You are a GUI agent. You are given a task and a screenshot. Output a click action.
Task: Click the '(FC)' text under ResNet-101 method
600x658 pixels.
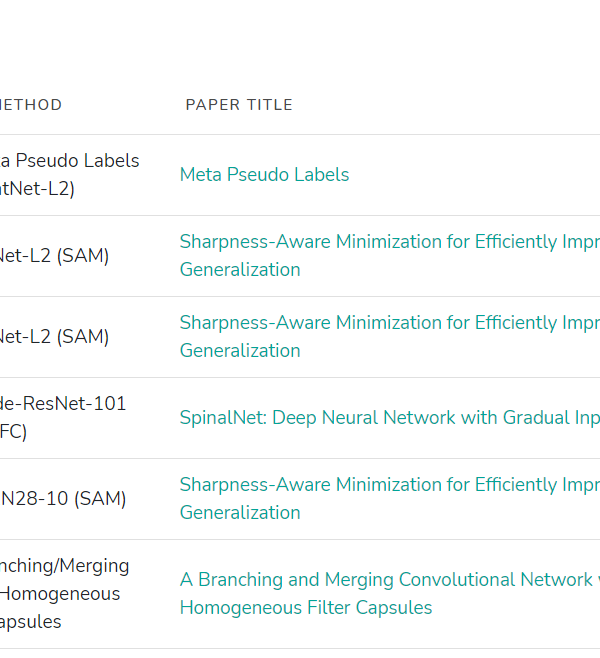click(14, 432)
